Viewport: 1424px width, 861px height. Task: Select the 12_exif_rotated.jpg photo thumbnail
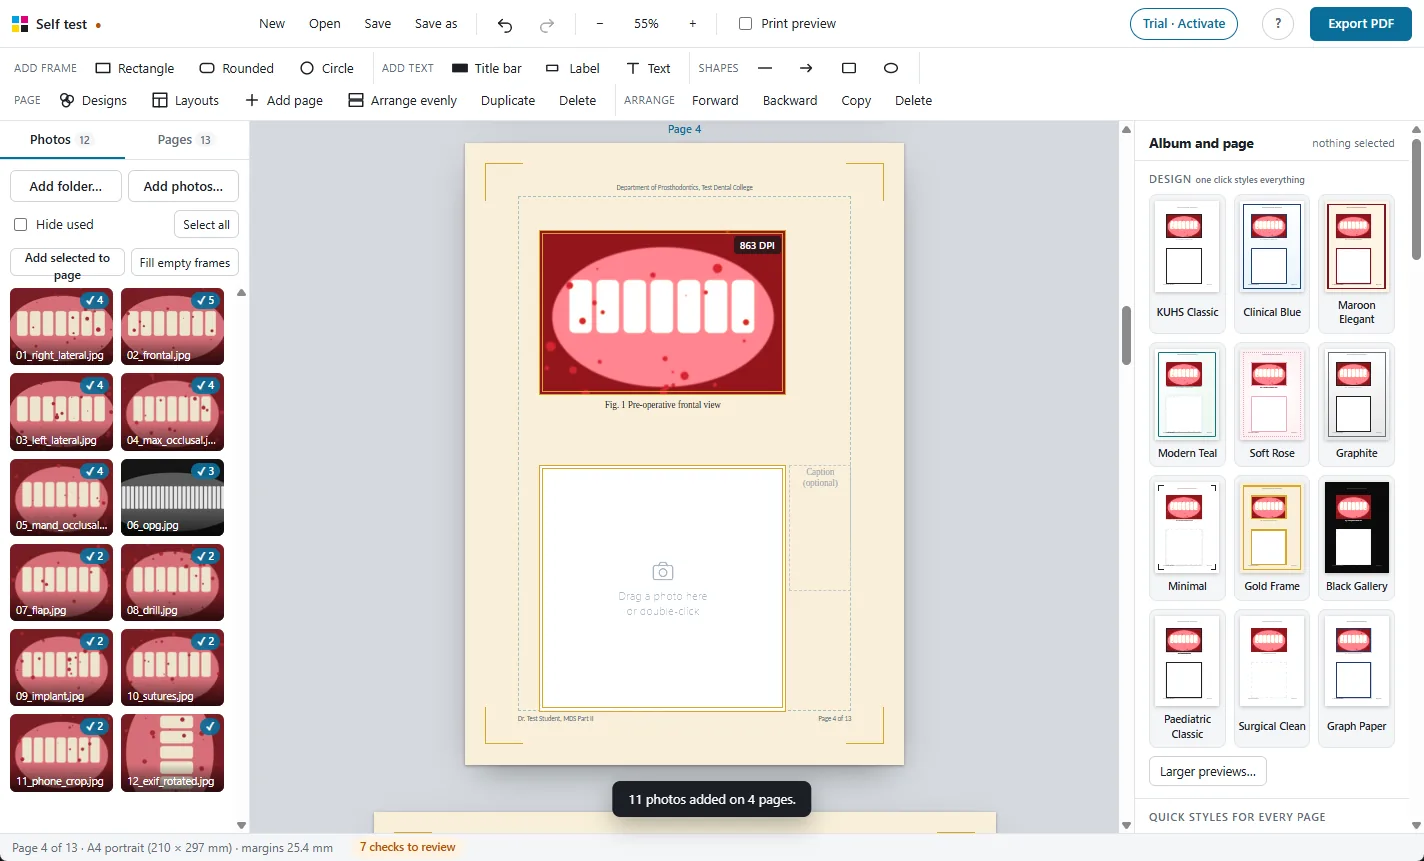[x=172, y=752]
